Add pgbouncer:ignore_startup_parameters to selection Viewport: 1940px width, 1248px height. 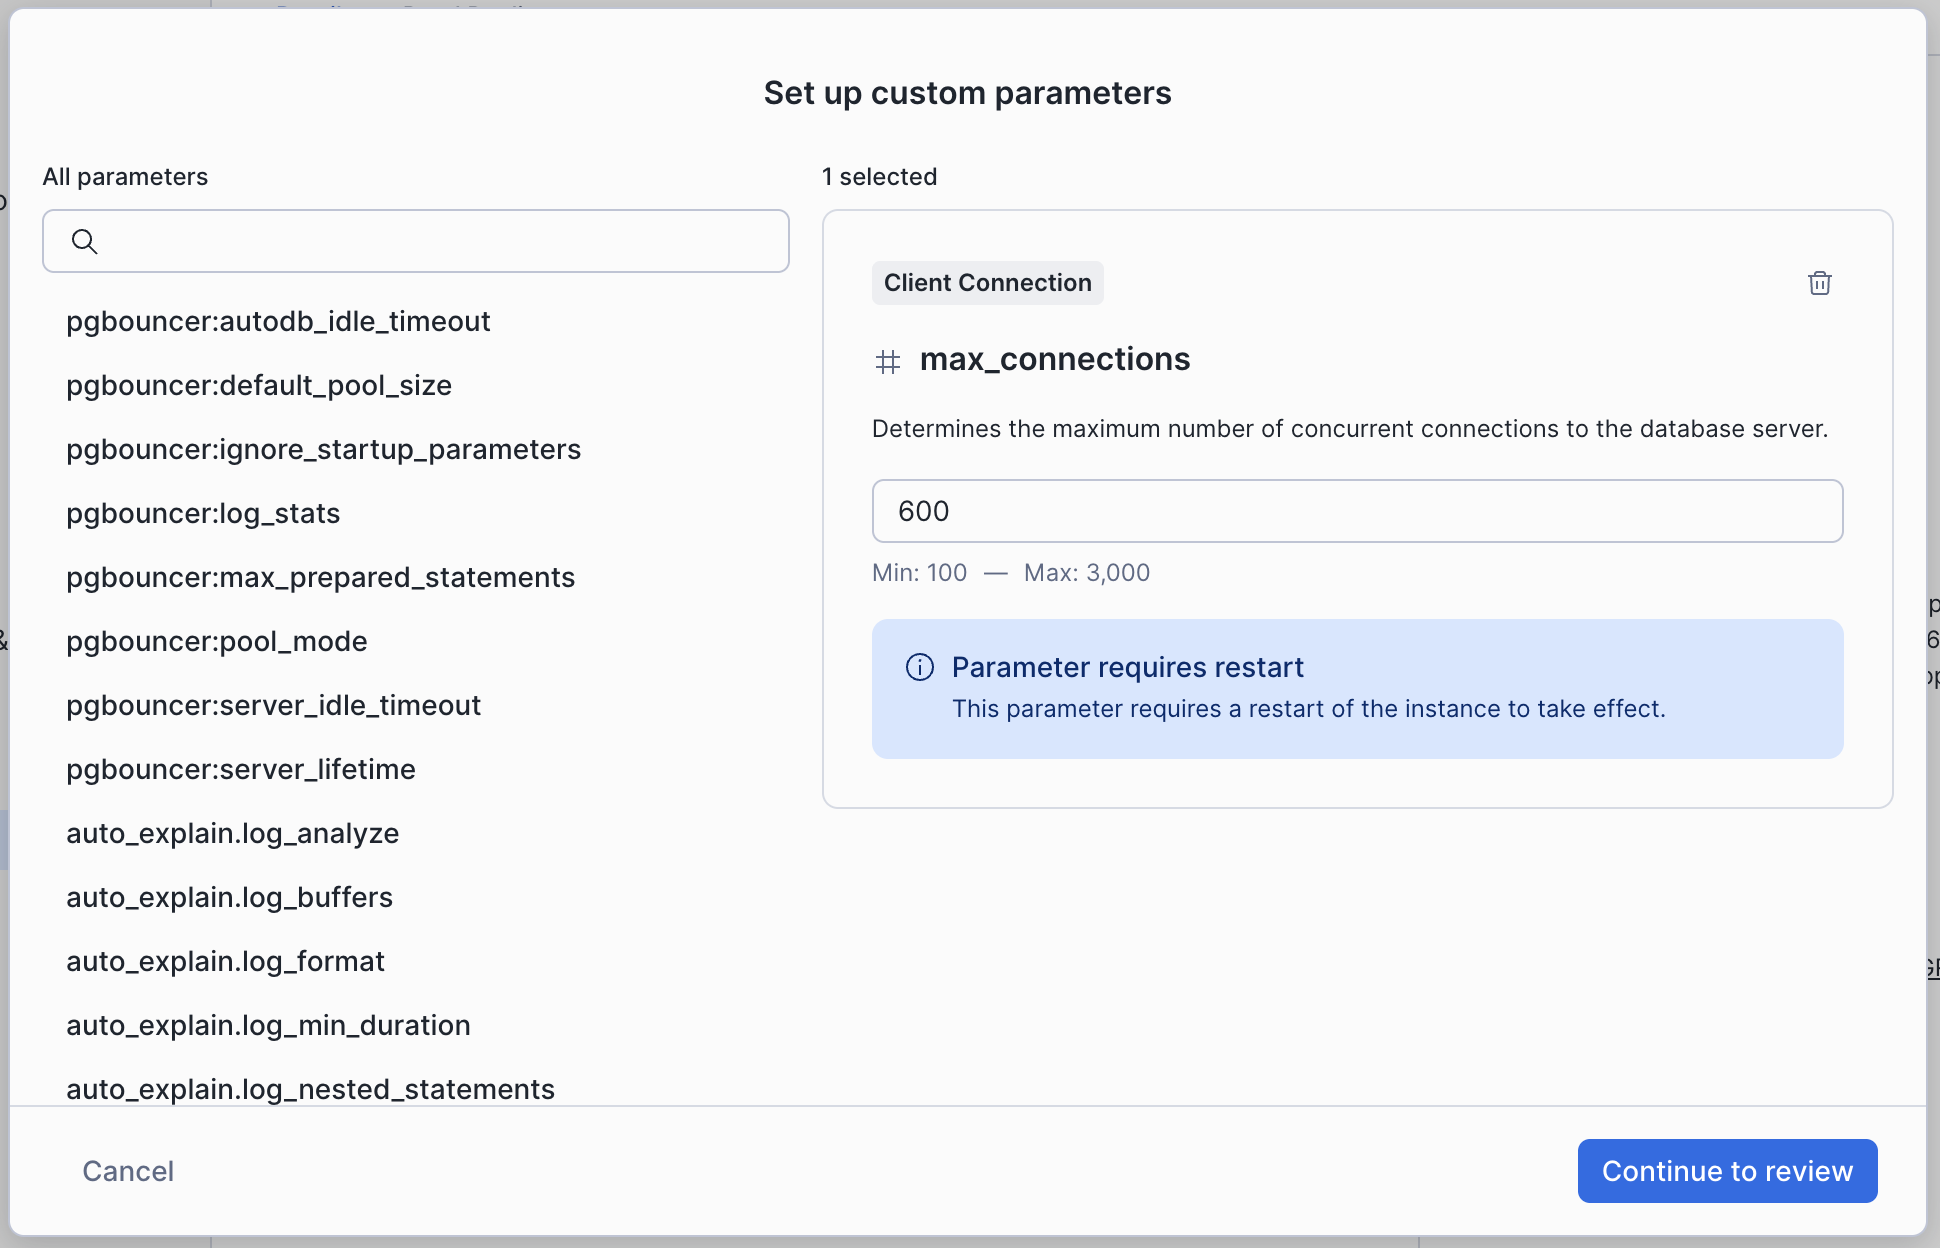click(323, 449)
